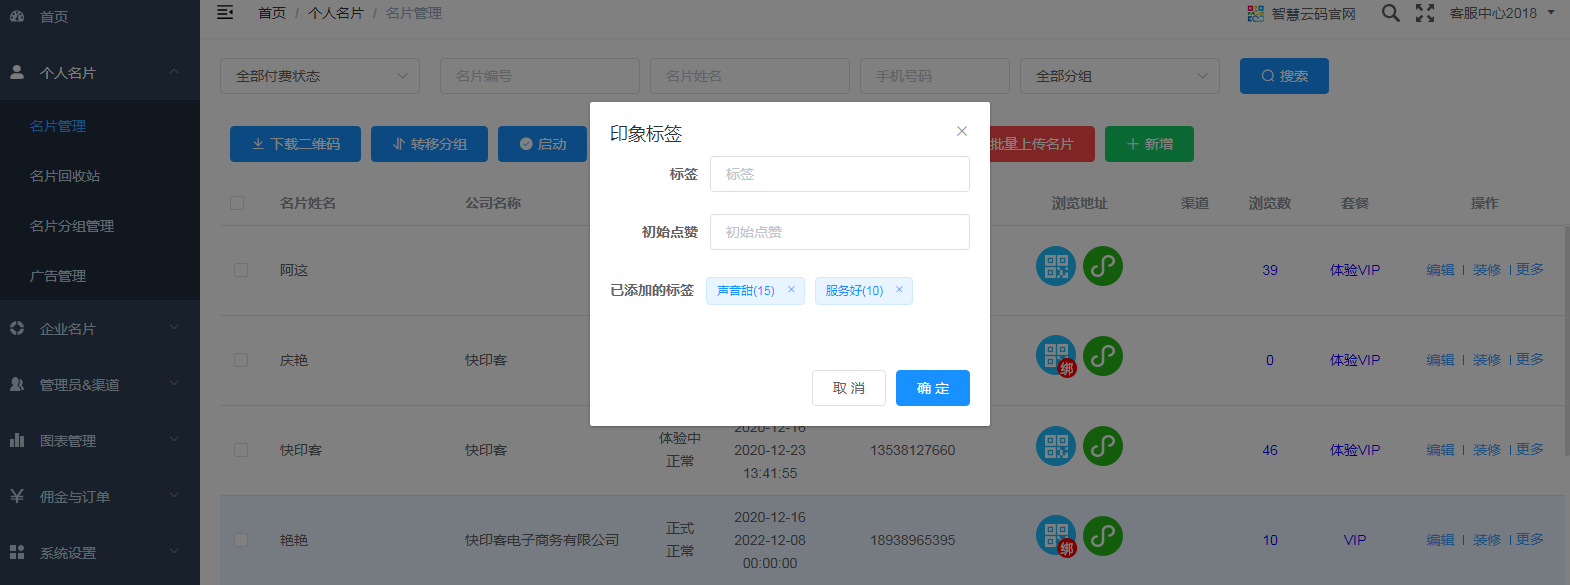Click the sidebar collapse hamburger icon
The width and height of the screenshot is (1570, 585).
pos(225,12)
